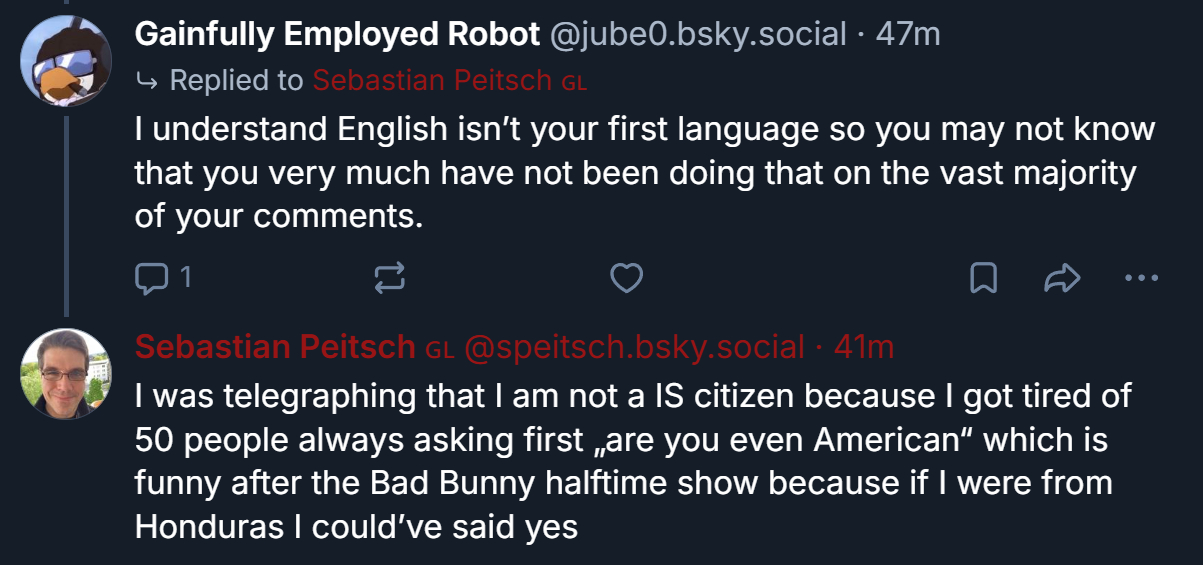Click the 47m post timestamp
Image resolution: width=1203 pixels, height=565 pixels.
coord(908,34)
